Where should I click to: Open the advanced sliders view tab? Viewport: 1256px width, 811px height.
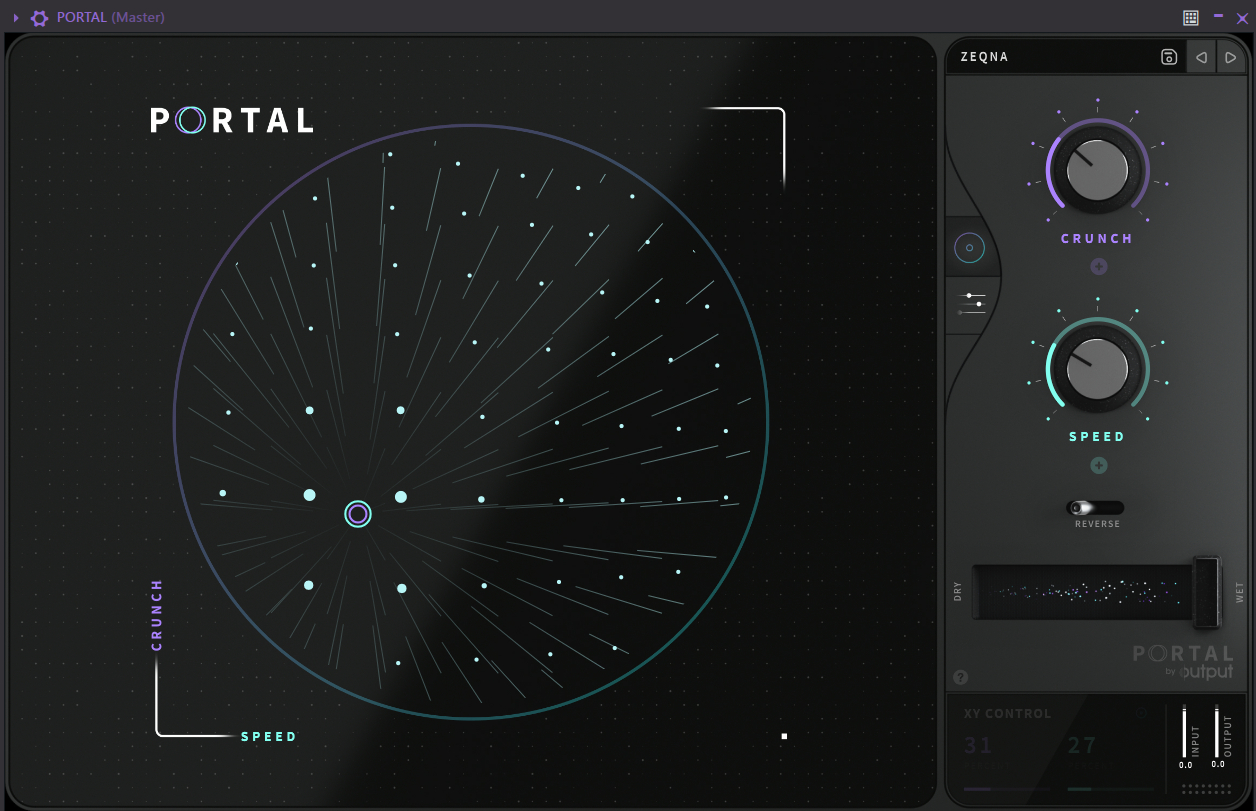pos(972,304)
